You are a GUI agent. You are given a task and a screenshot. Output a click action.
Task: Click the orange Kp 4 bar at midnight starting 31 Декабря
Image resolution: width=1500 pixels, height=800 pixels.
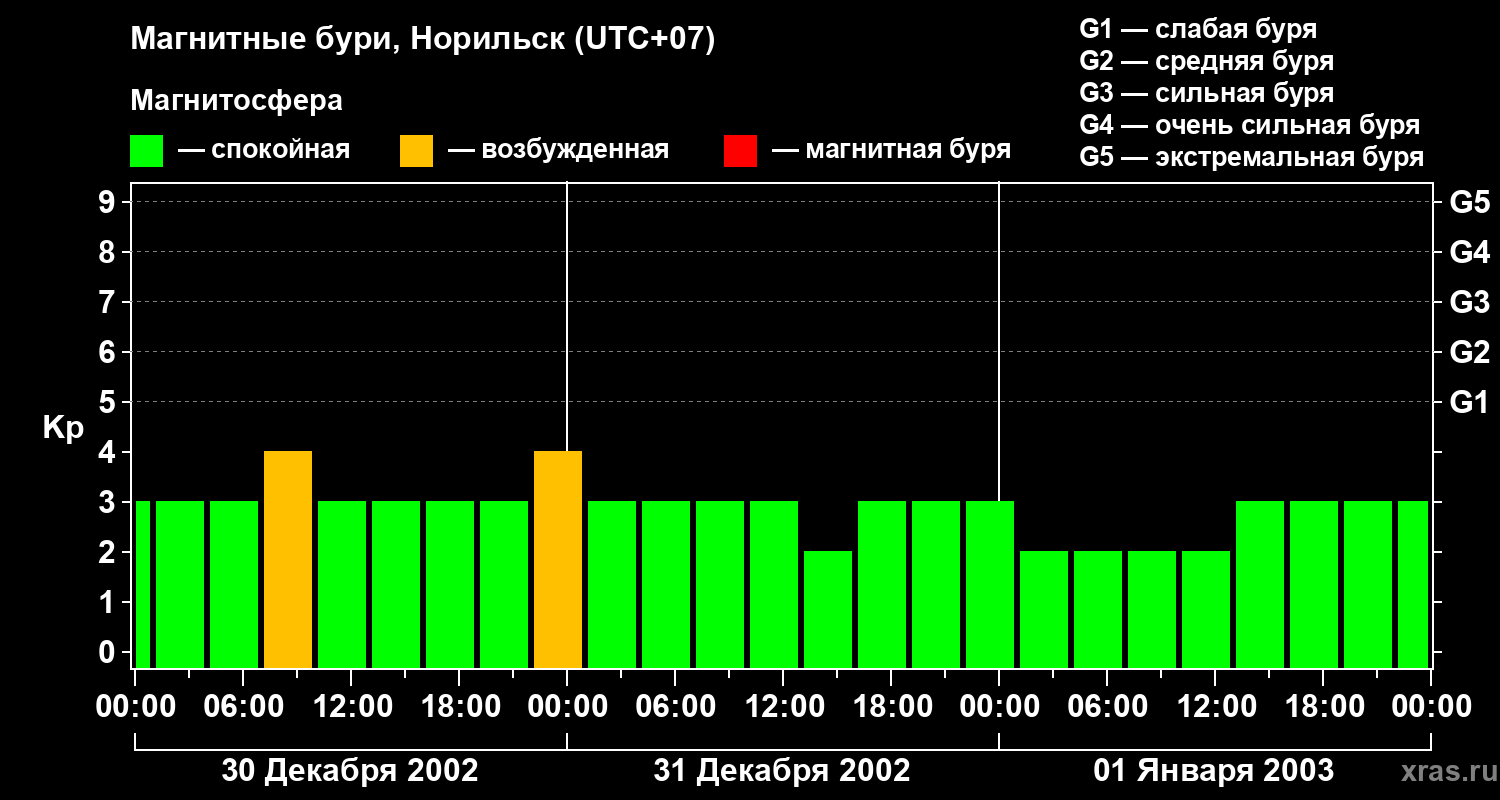click(558, 559)
